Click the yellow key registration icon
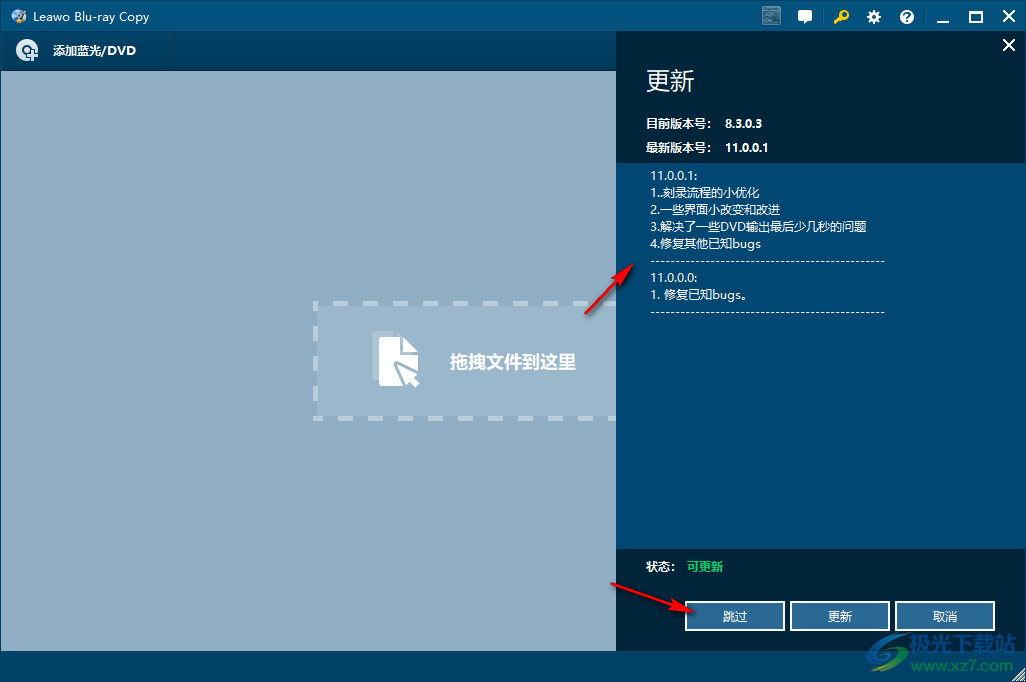Image resolution: width=1026 pixels, height=682 pixels. (x=841, y=17)
